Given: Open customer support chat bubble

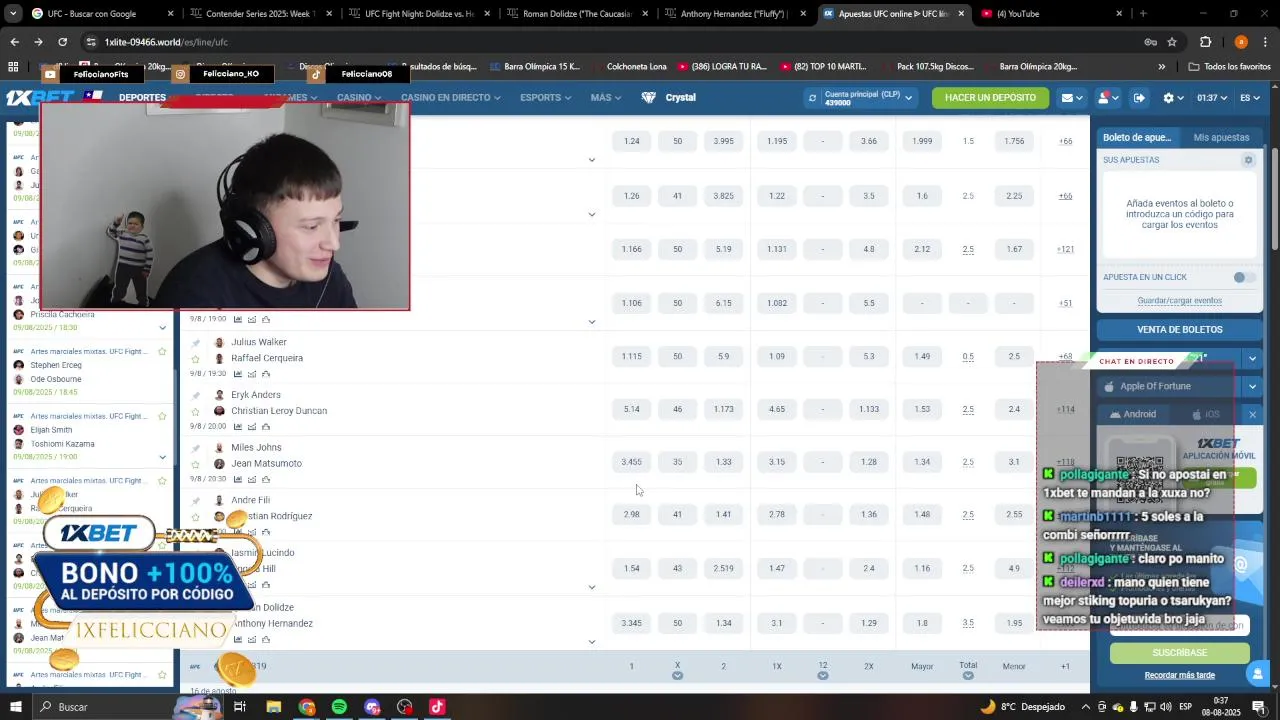Looking at the screenshot, I should (x=1258, y=674).
